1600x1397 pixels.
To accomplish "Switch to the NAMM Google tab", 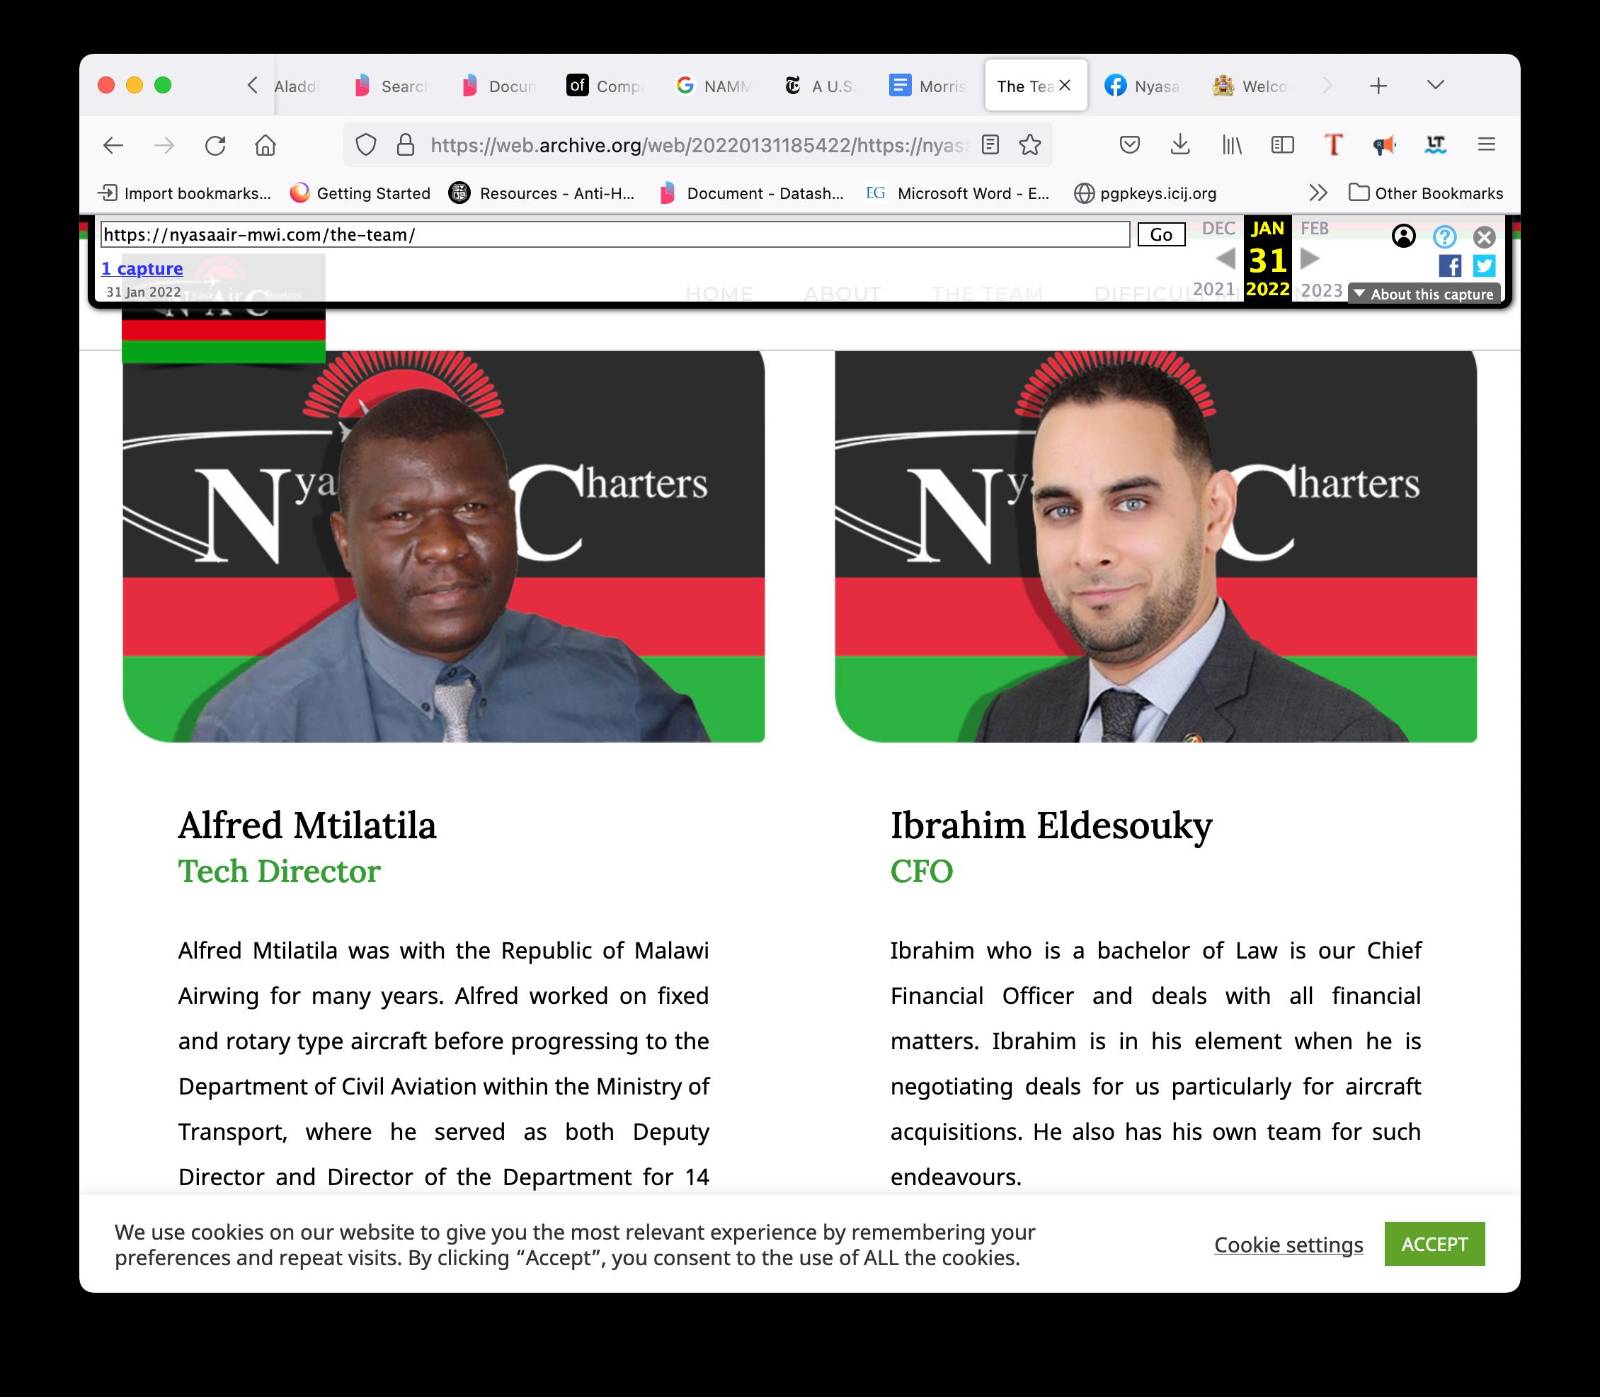I will pyautogui.click(x=713, y=86).
